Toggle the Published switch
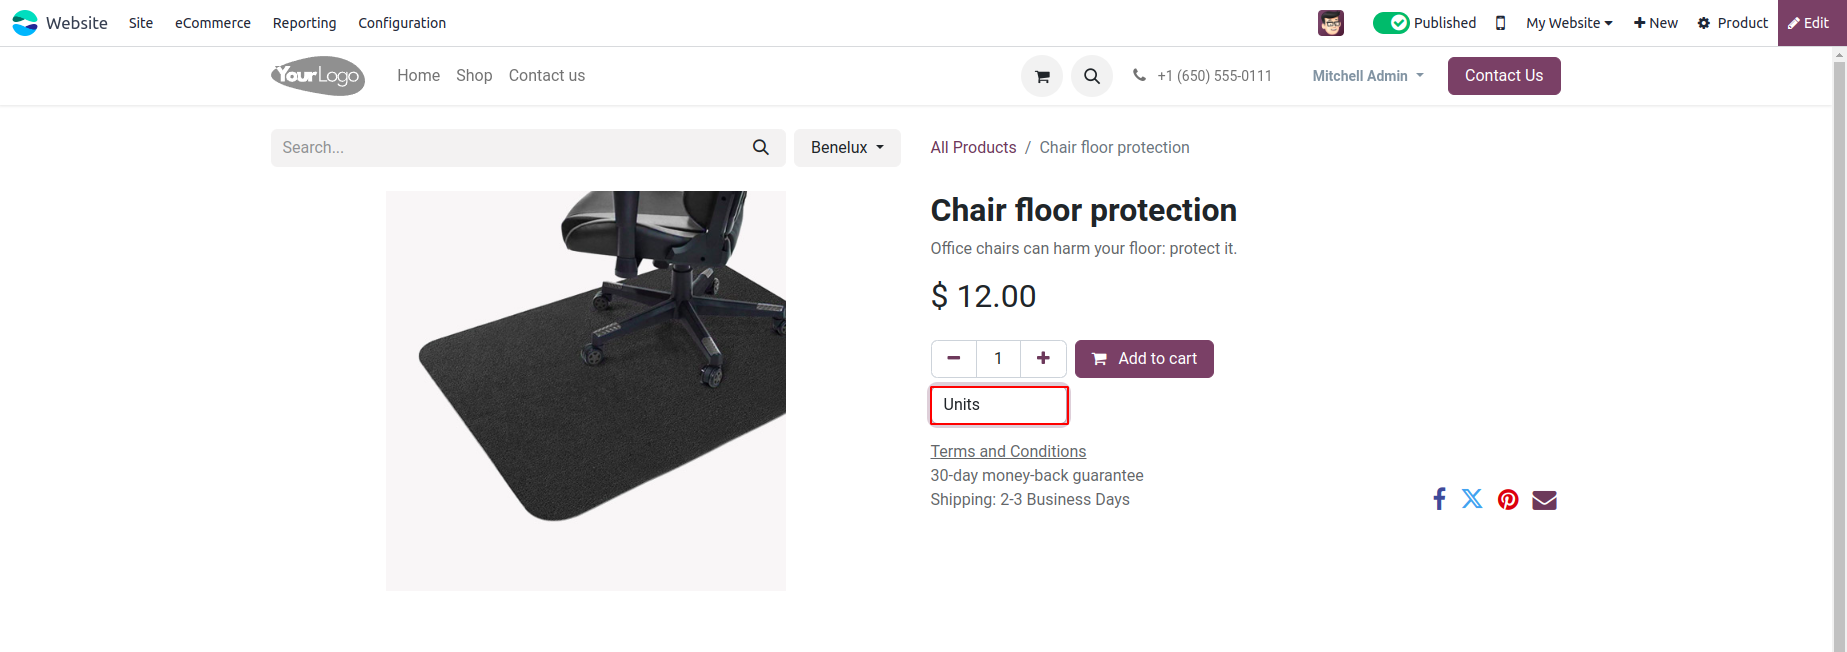Viewport: 1847px width, 652px height. (1391, 23)
